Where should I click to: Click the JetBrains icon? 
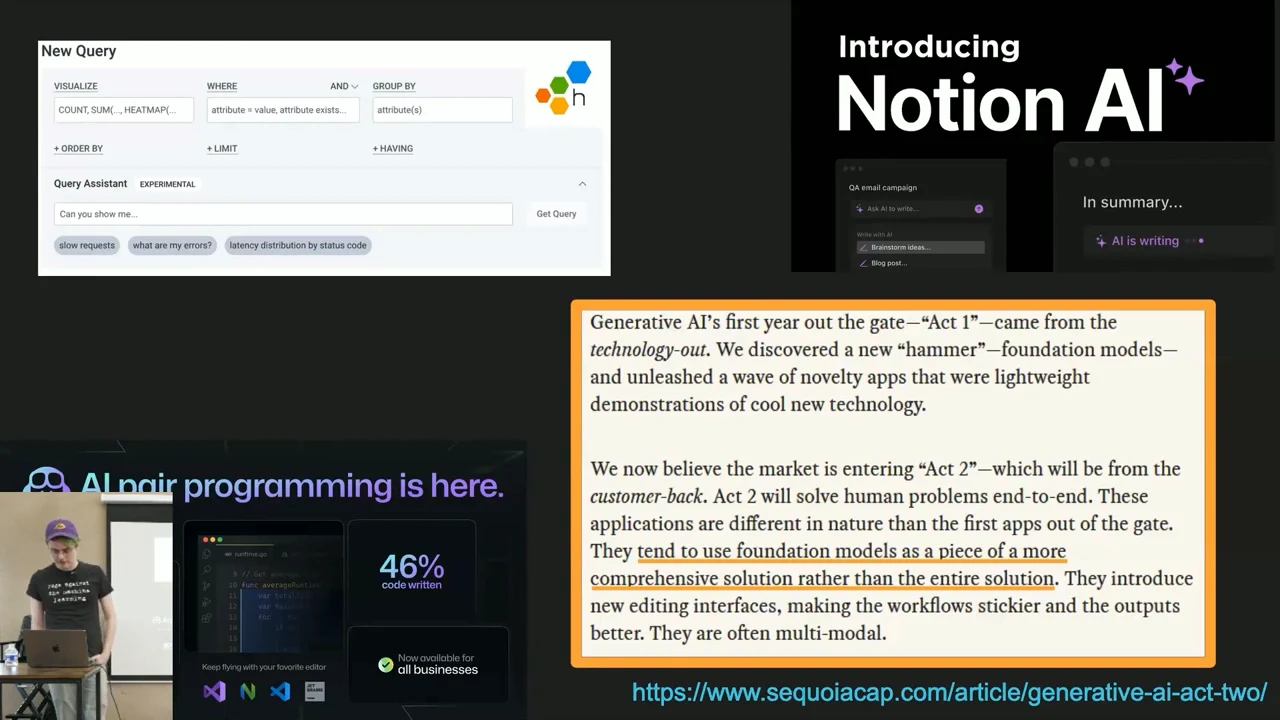tap(314, 691)
